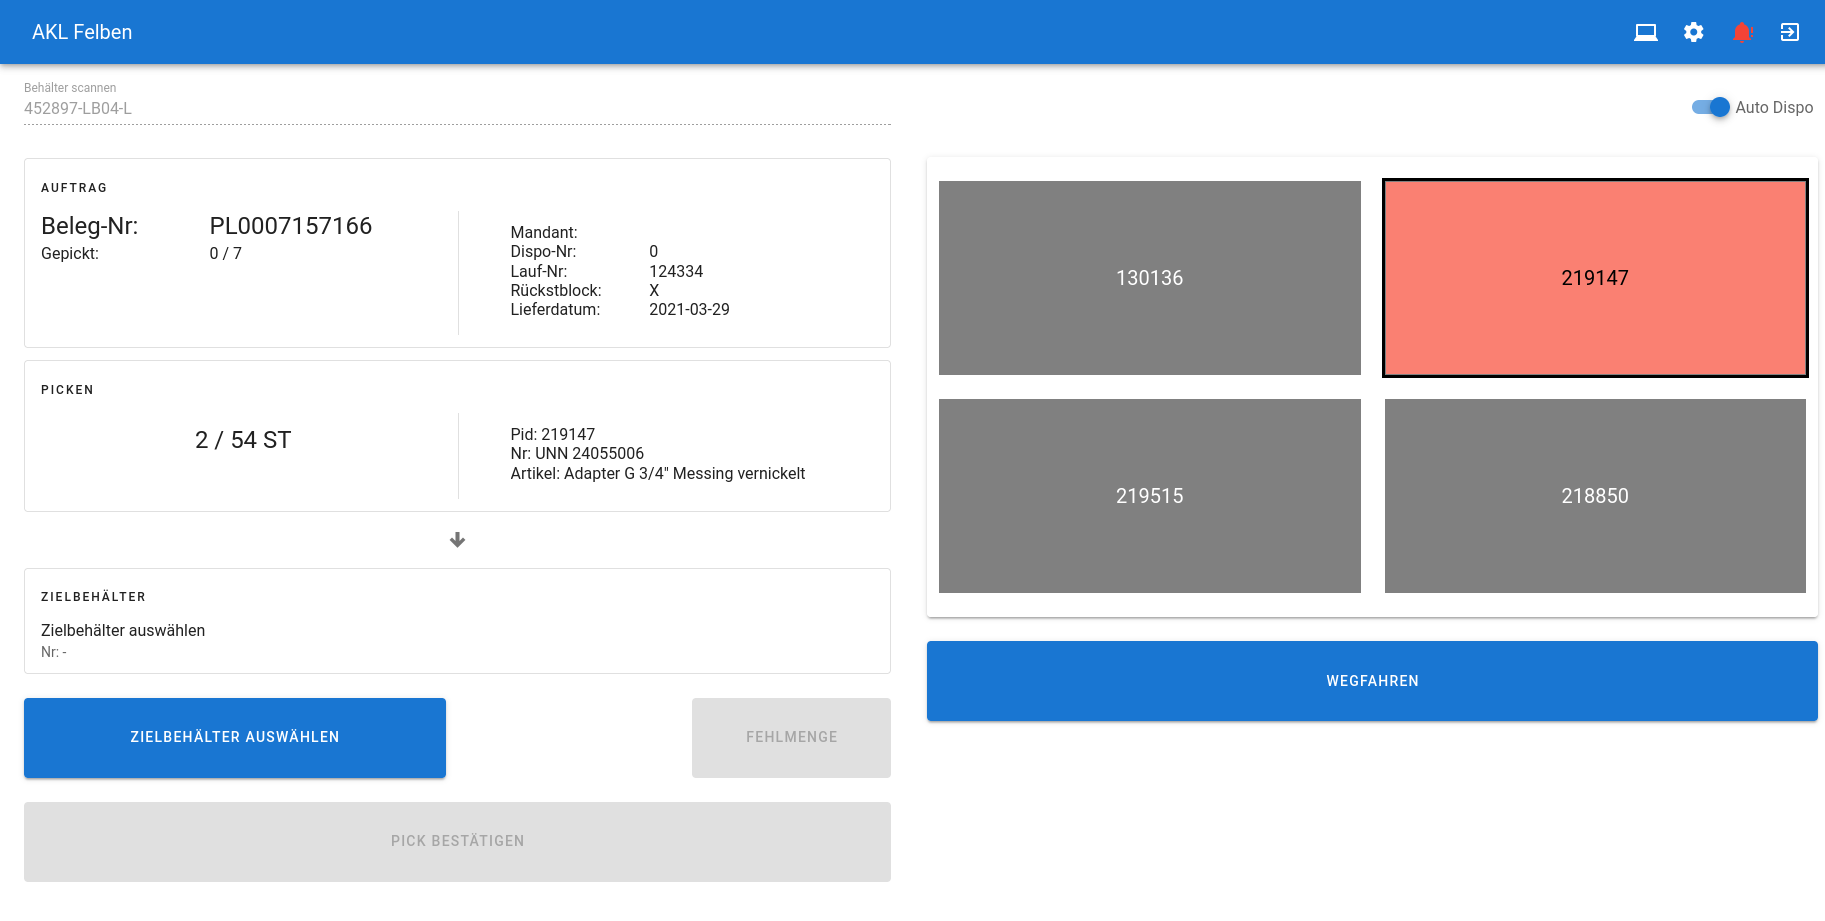Click the red notification bell icon
Viewport: 1825px width, 921px height.
pyautogui.click(x=1742, y=32)
